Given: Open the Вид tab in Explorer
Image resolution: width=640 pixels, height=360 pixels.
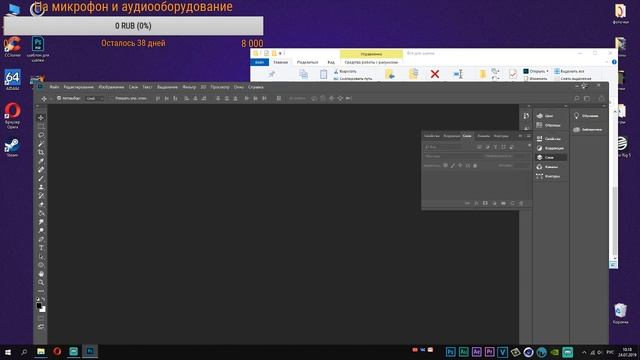Looking at the screenshot, I should click(x=331, y=62).
